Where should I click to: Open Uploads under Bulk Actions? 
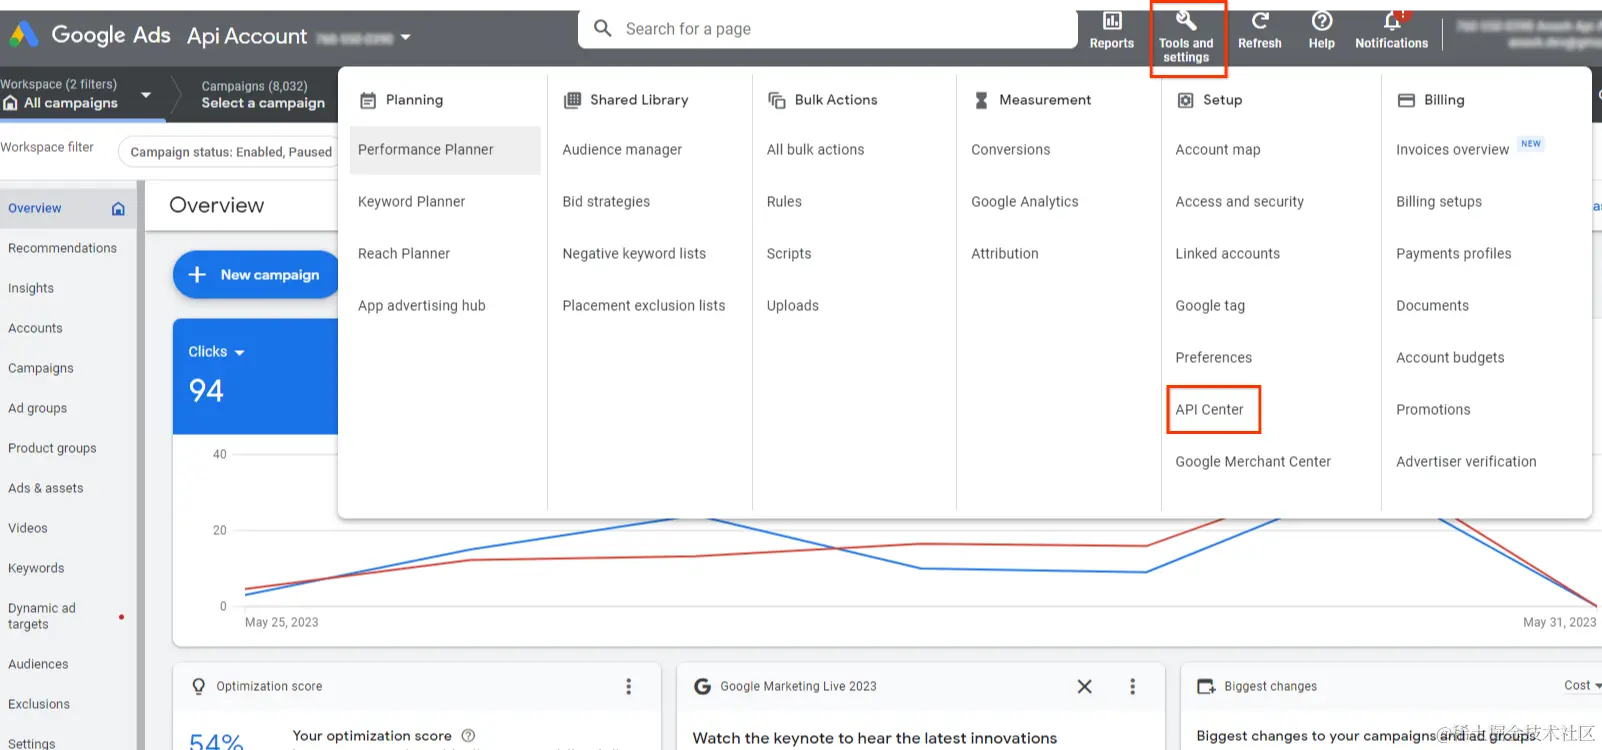792,306
